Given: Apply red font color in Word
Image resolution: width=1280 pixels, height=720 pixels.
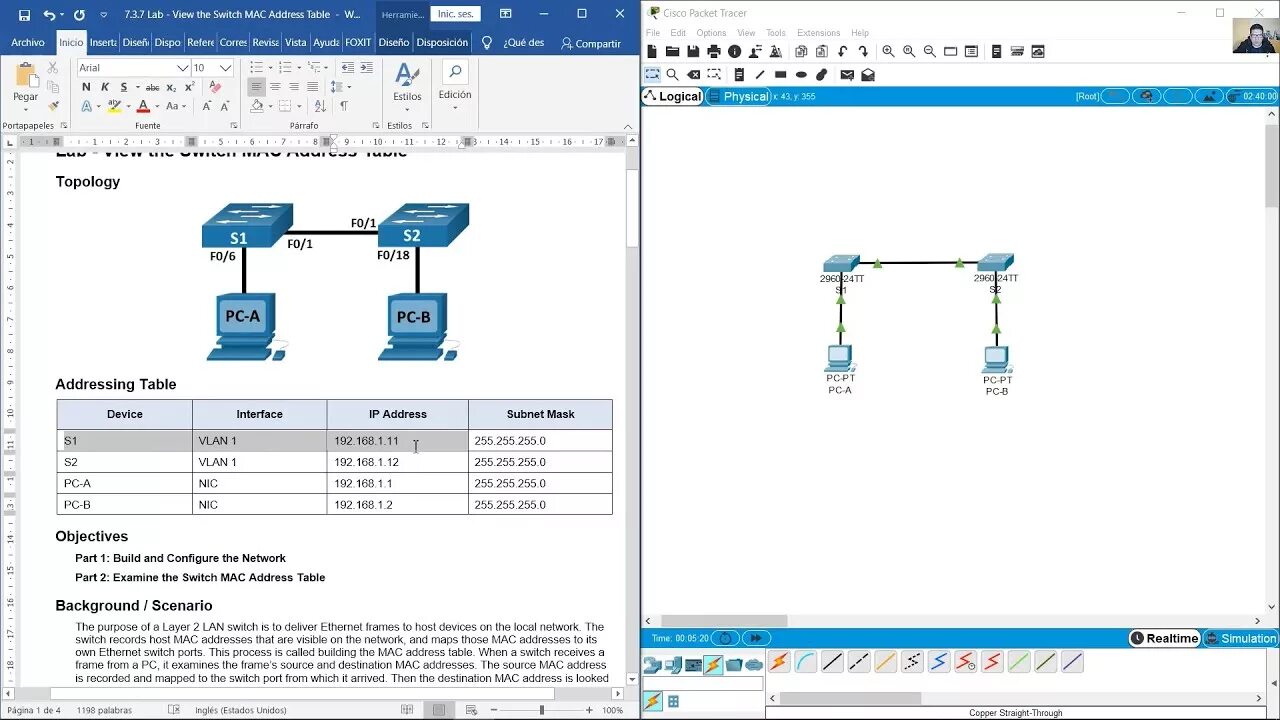Looking at the screenshot, I should pos(143,106).
